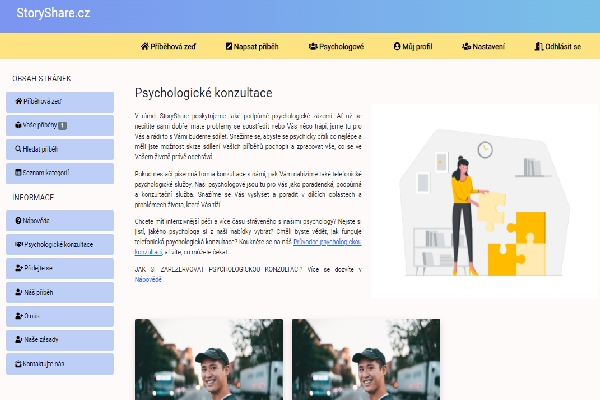The width and height of the screenshot is (600, 400).
Task: Click the gear icon next to Nastavení
Action: [x=467, y=47]
